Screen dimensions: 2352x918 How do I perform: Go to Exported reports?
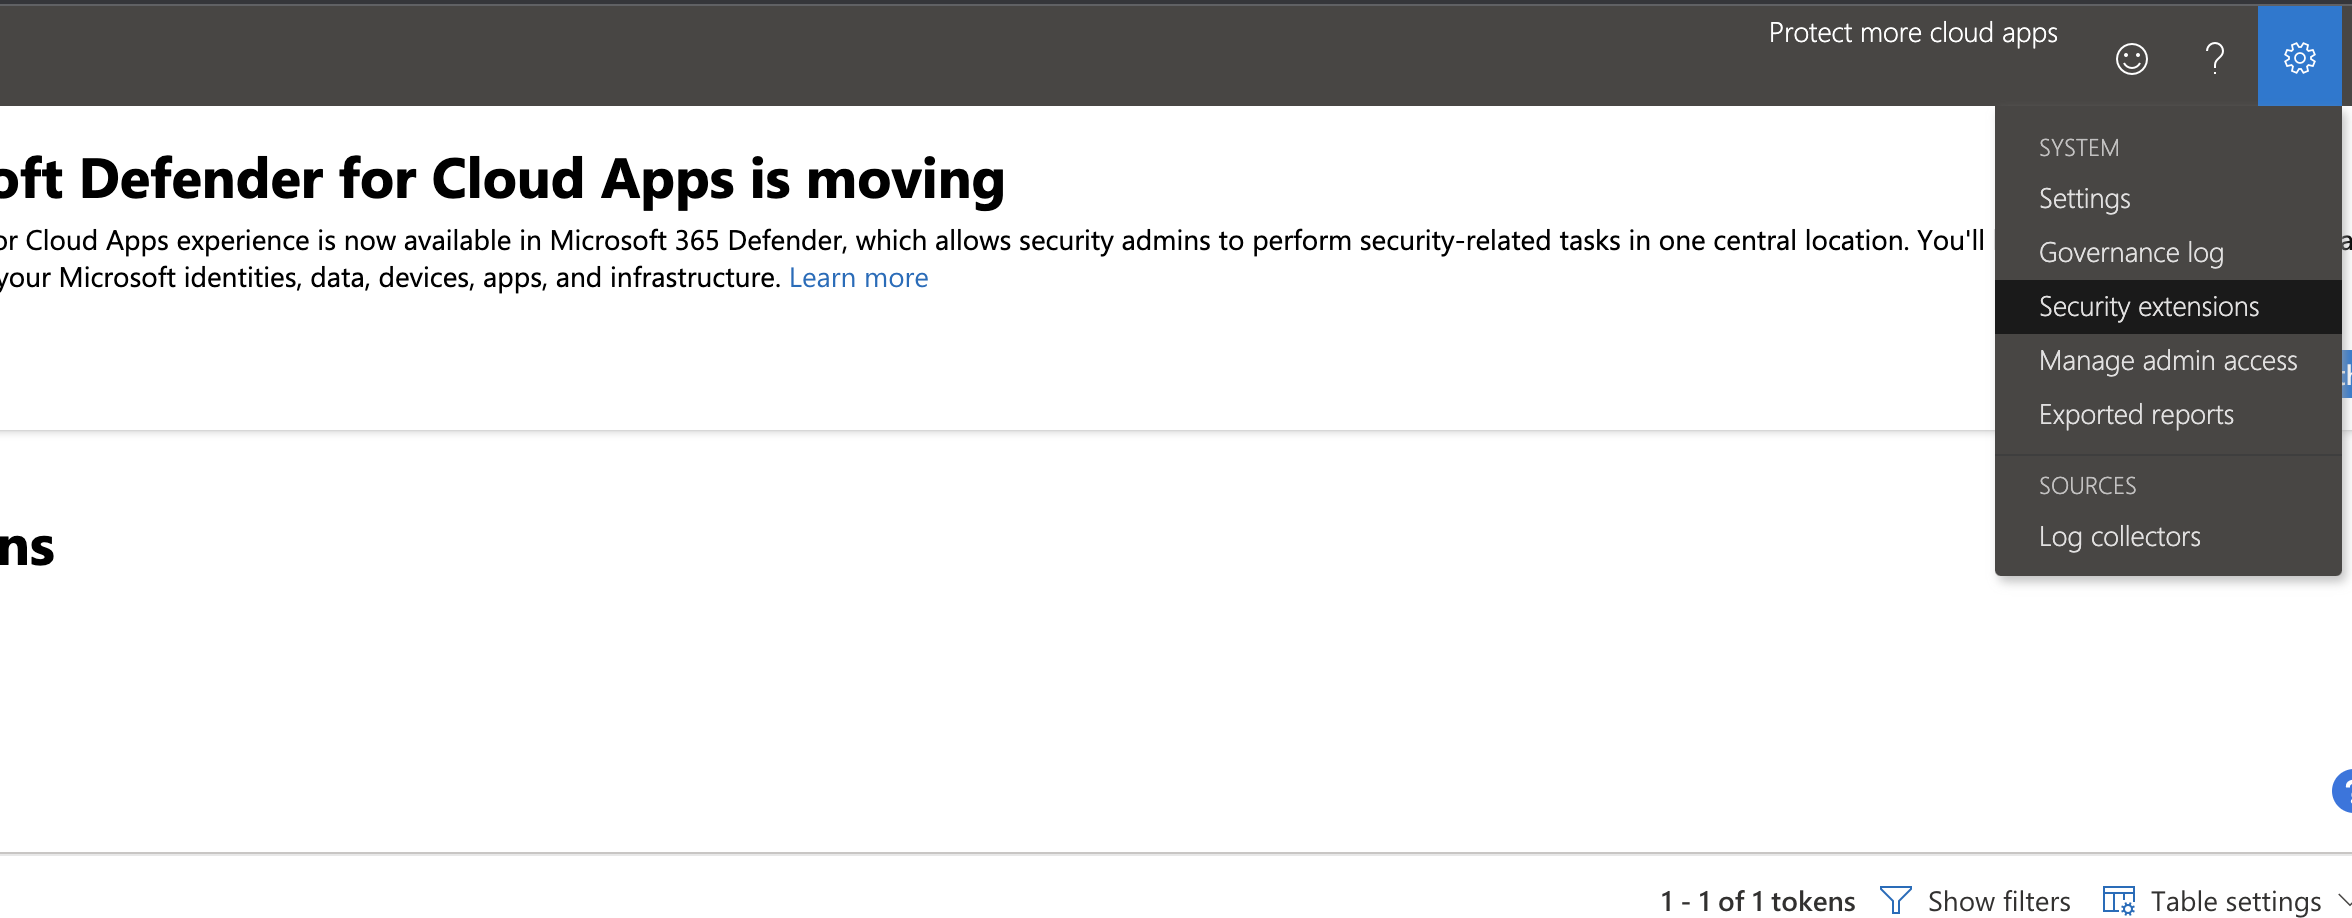(2136, 415)
